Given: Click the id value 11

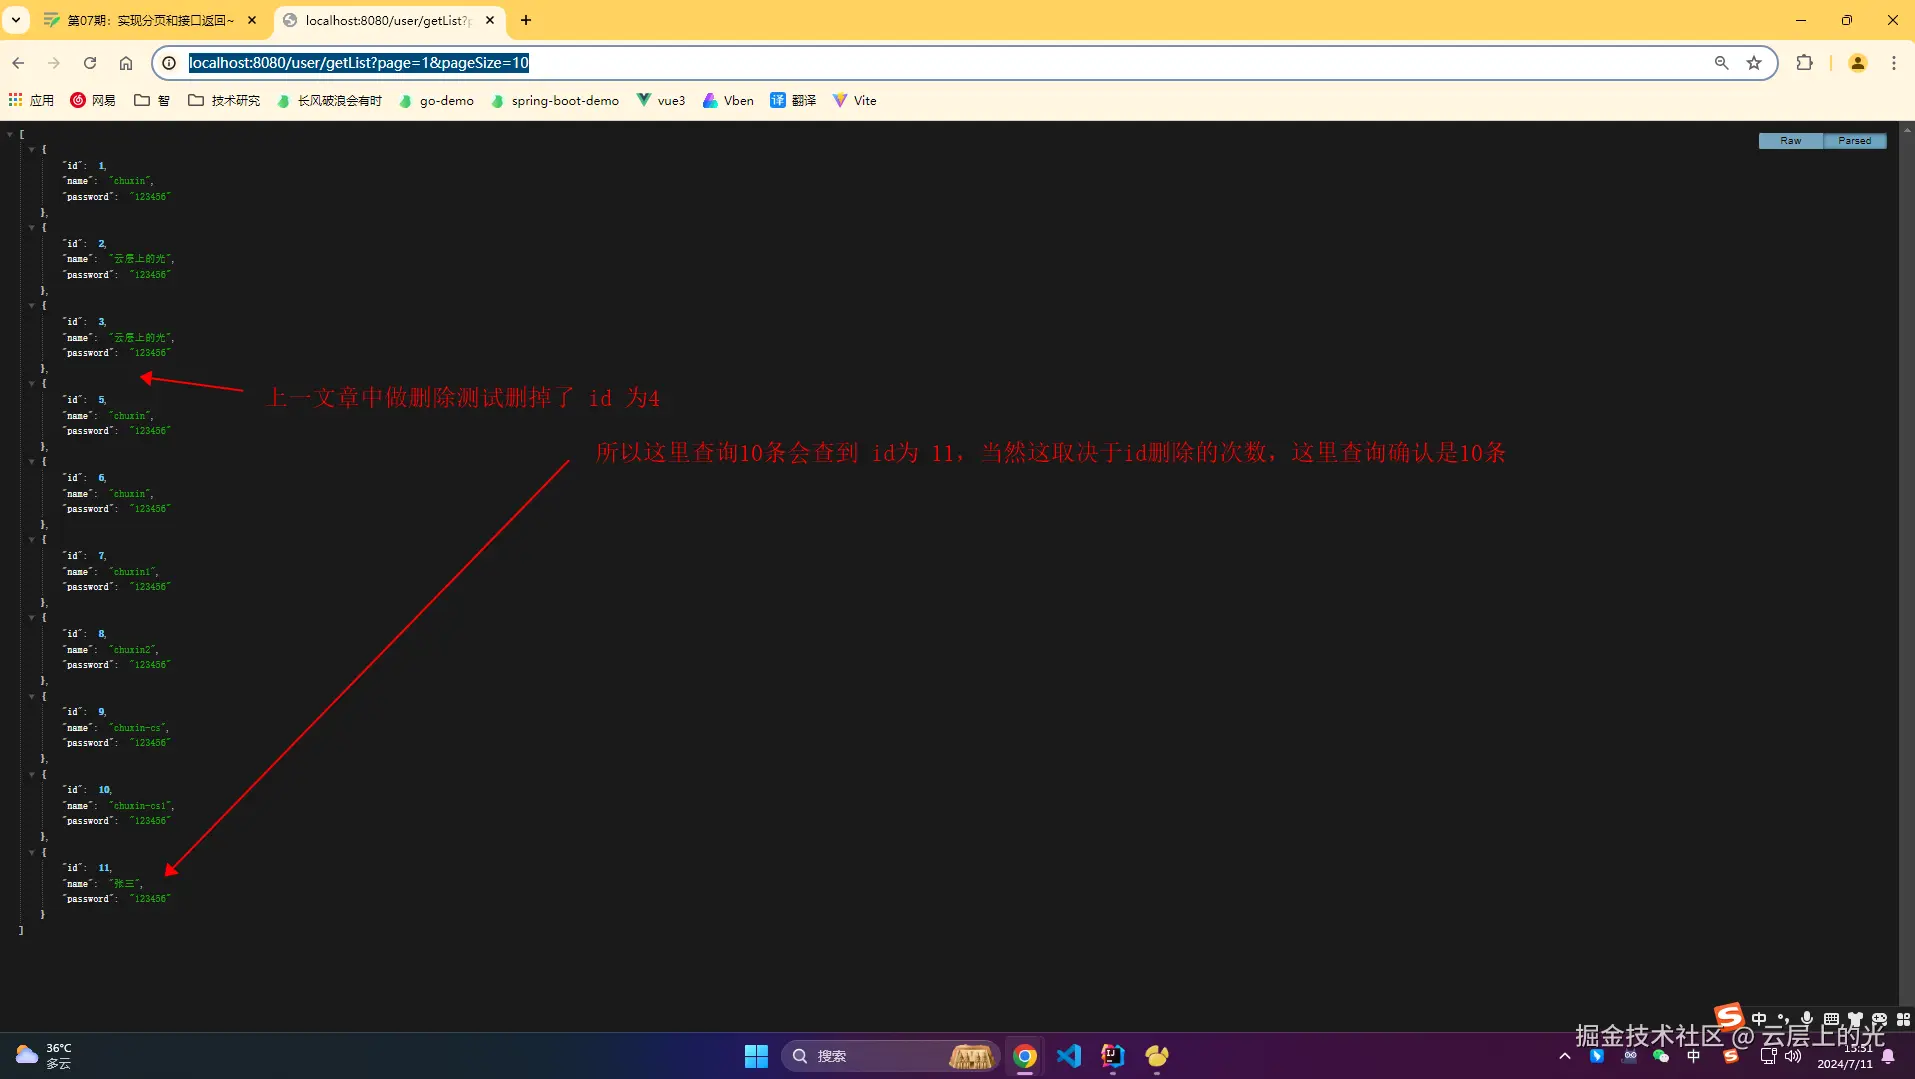Looking at the screenshot, I should pyautogui.click(x=104, y=868).
